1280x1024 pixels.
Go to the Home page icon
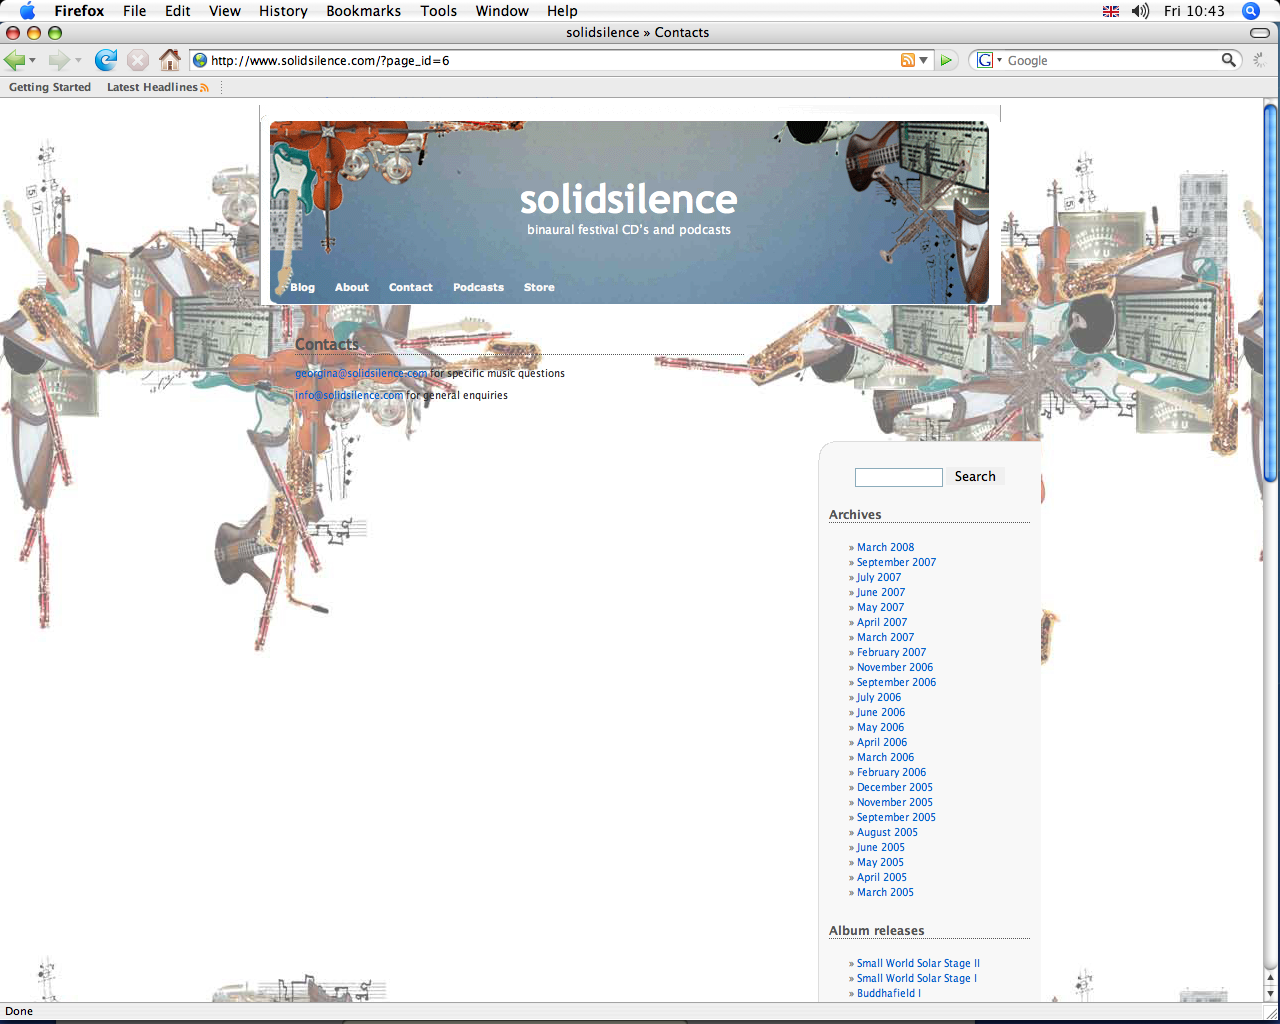point(170,60)
